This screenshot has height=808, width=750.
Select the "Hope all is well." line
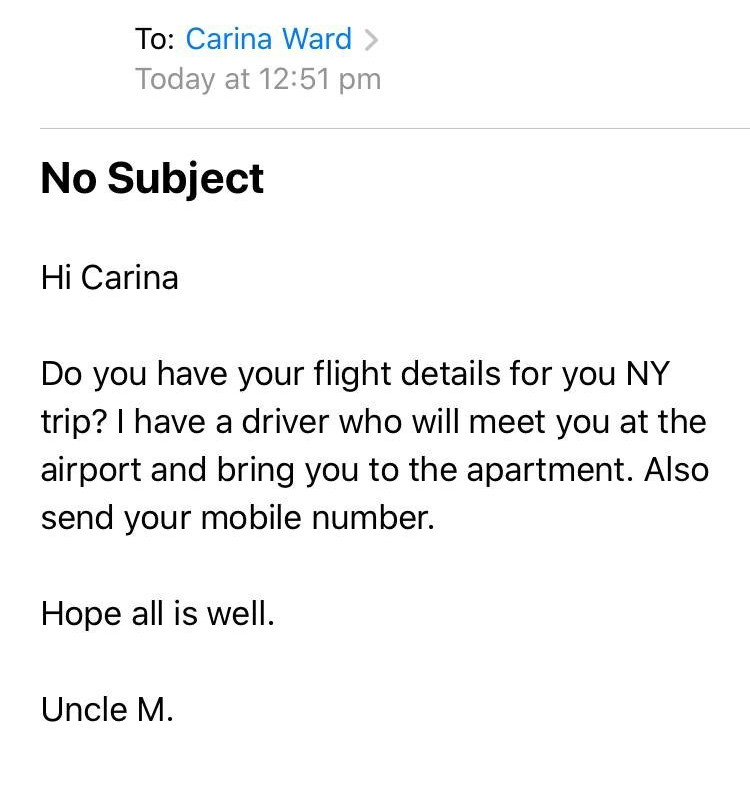158,614
